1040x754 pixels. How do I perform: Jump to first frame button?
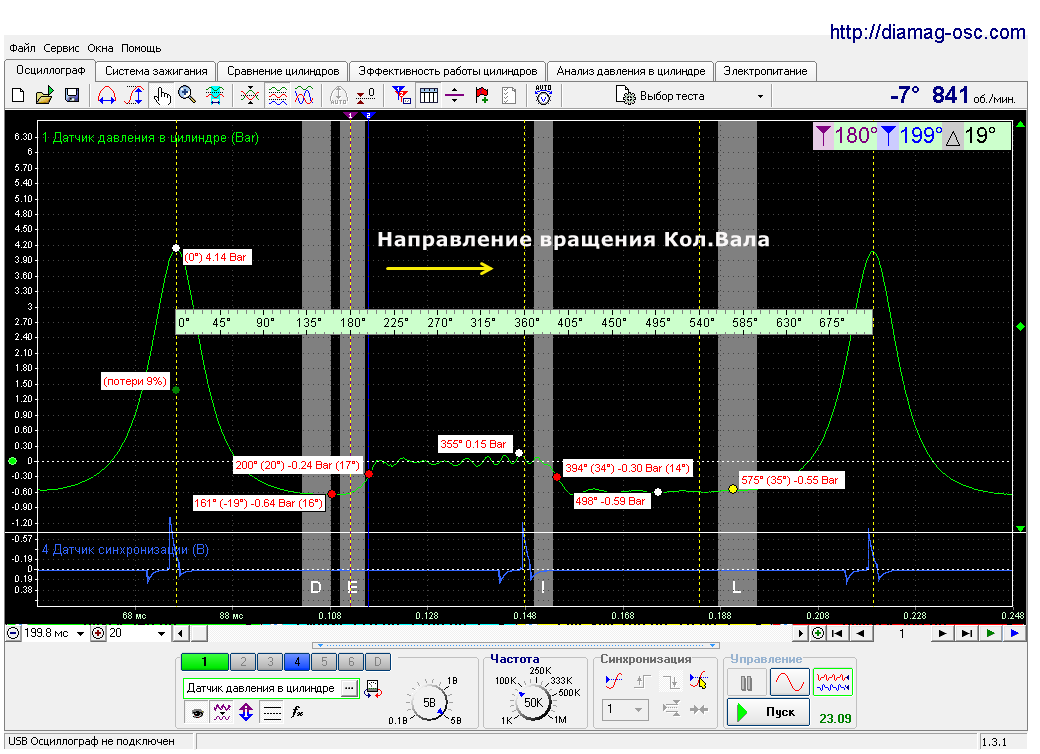[x=837, y=633]
